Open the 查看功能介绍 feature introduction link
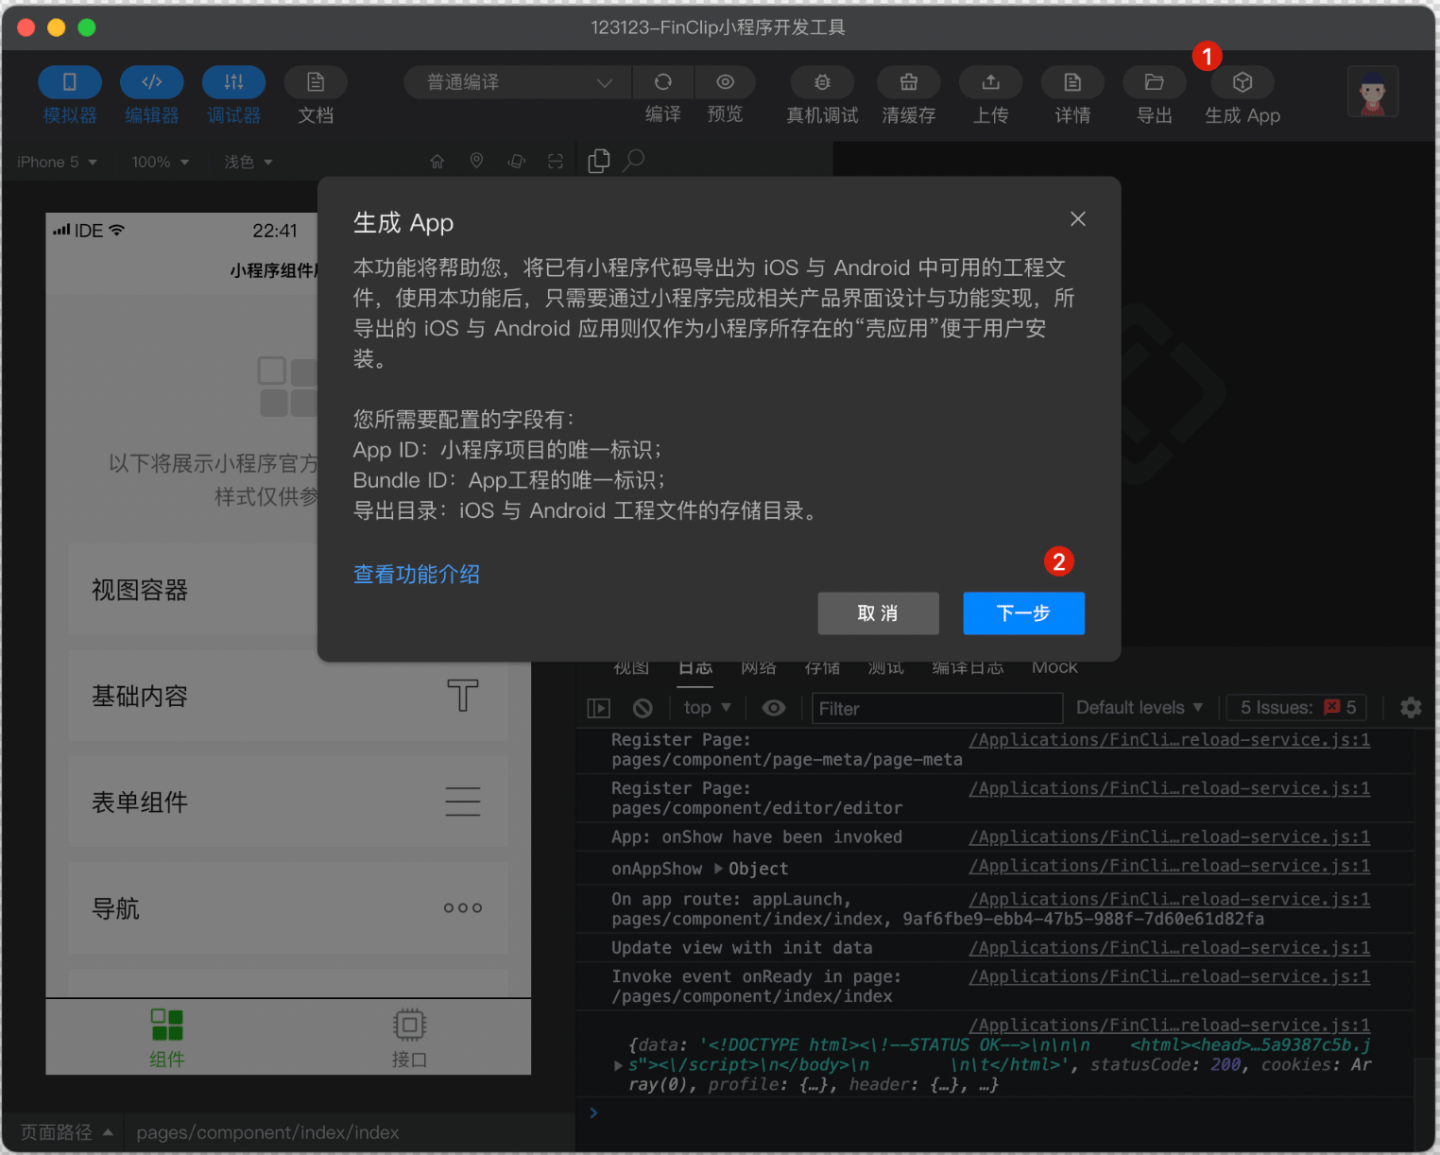Viewport: 1440px width, 1155px height. pos(416,574)
